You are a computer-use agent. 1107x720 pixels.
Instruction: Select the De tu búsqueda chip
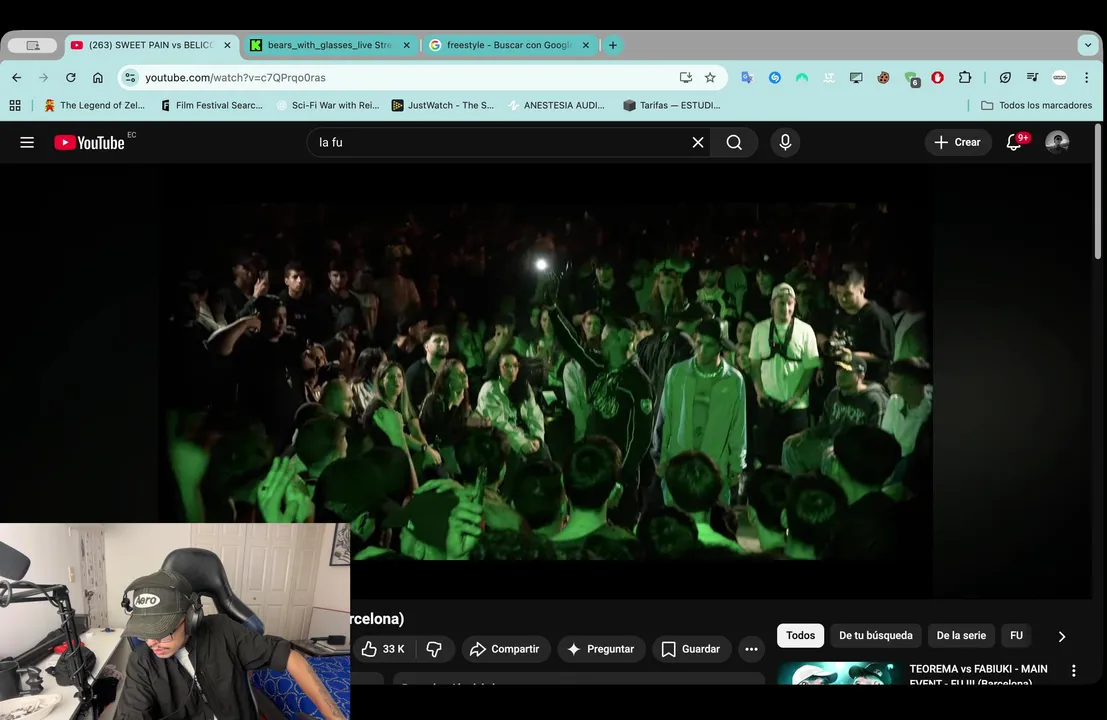click(875, 635)
